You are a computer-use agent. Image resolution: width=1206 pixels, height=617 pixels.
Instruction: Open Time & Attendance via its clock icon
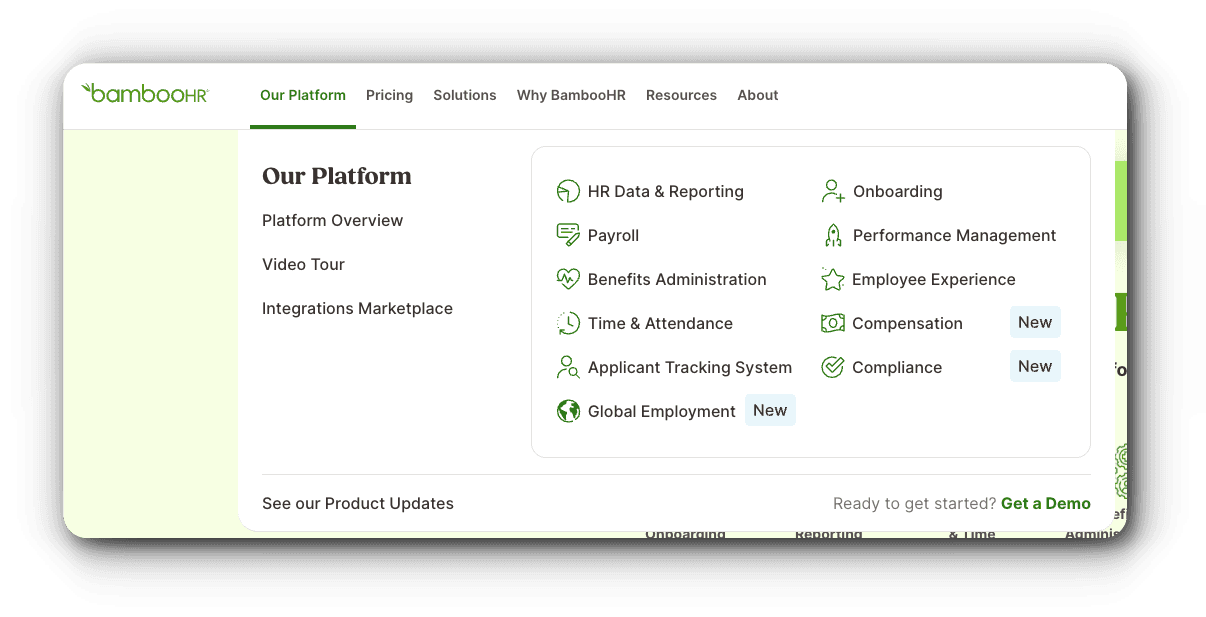point(568,323)
